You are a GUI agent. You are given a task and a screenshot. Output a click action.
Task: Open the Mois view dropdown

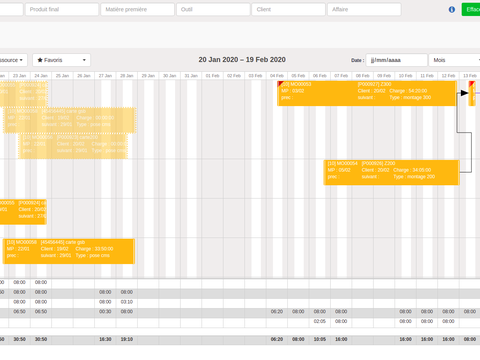pyautogui.click(x=455, y=60)
